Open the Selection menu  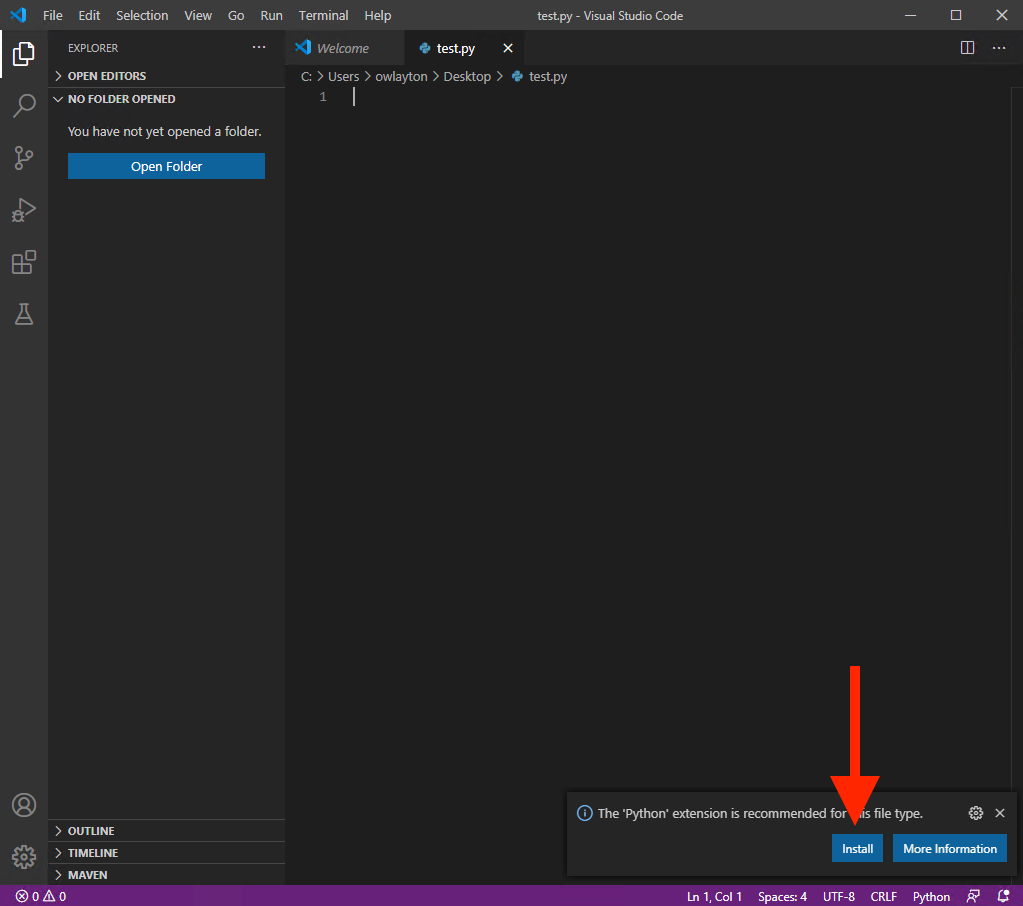click(x=142, y=15)
